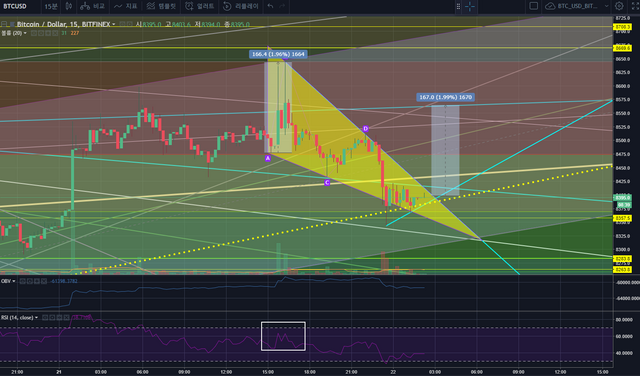This screenshot has height=376, width=640.
Task: Click the 8600.0 price axis tick
Action: (x=622, y=86)
